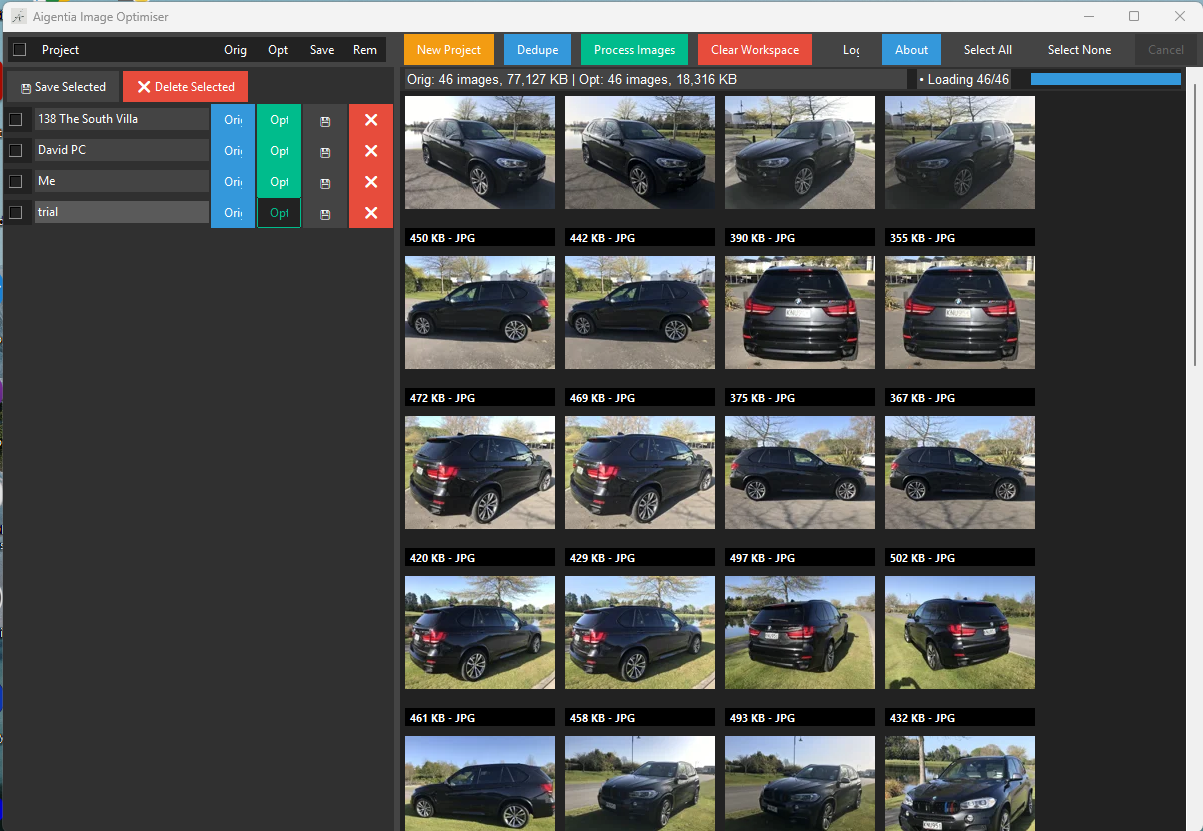1203x831 pixels.
Task: Select the 497 KB car thumbnail
Action: pyautogui.click(x=800, y=472)
